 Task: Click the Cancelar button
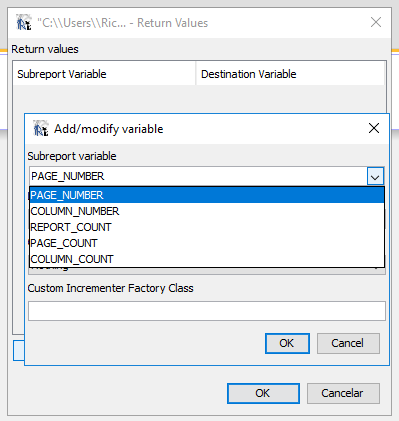(343, 393)
